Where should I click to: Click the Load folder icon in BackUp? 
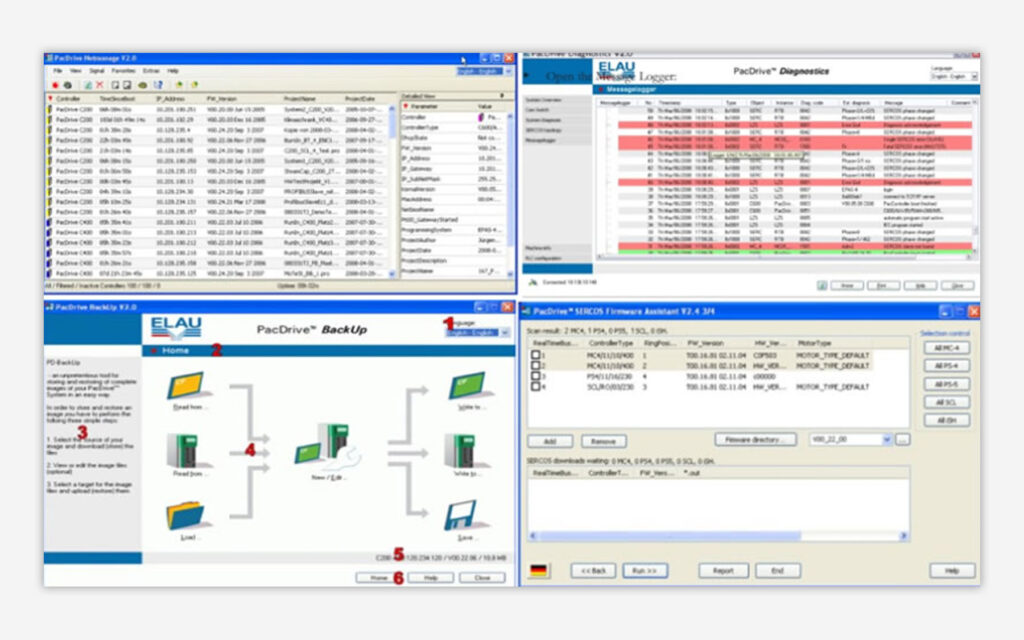coord(186,513)
